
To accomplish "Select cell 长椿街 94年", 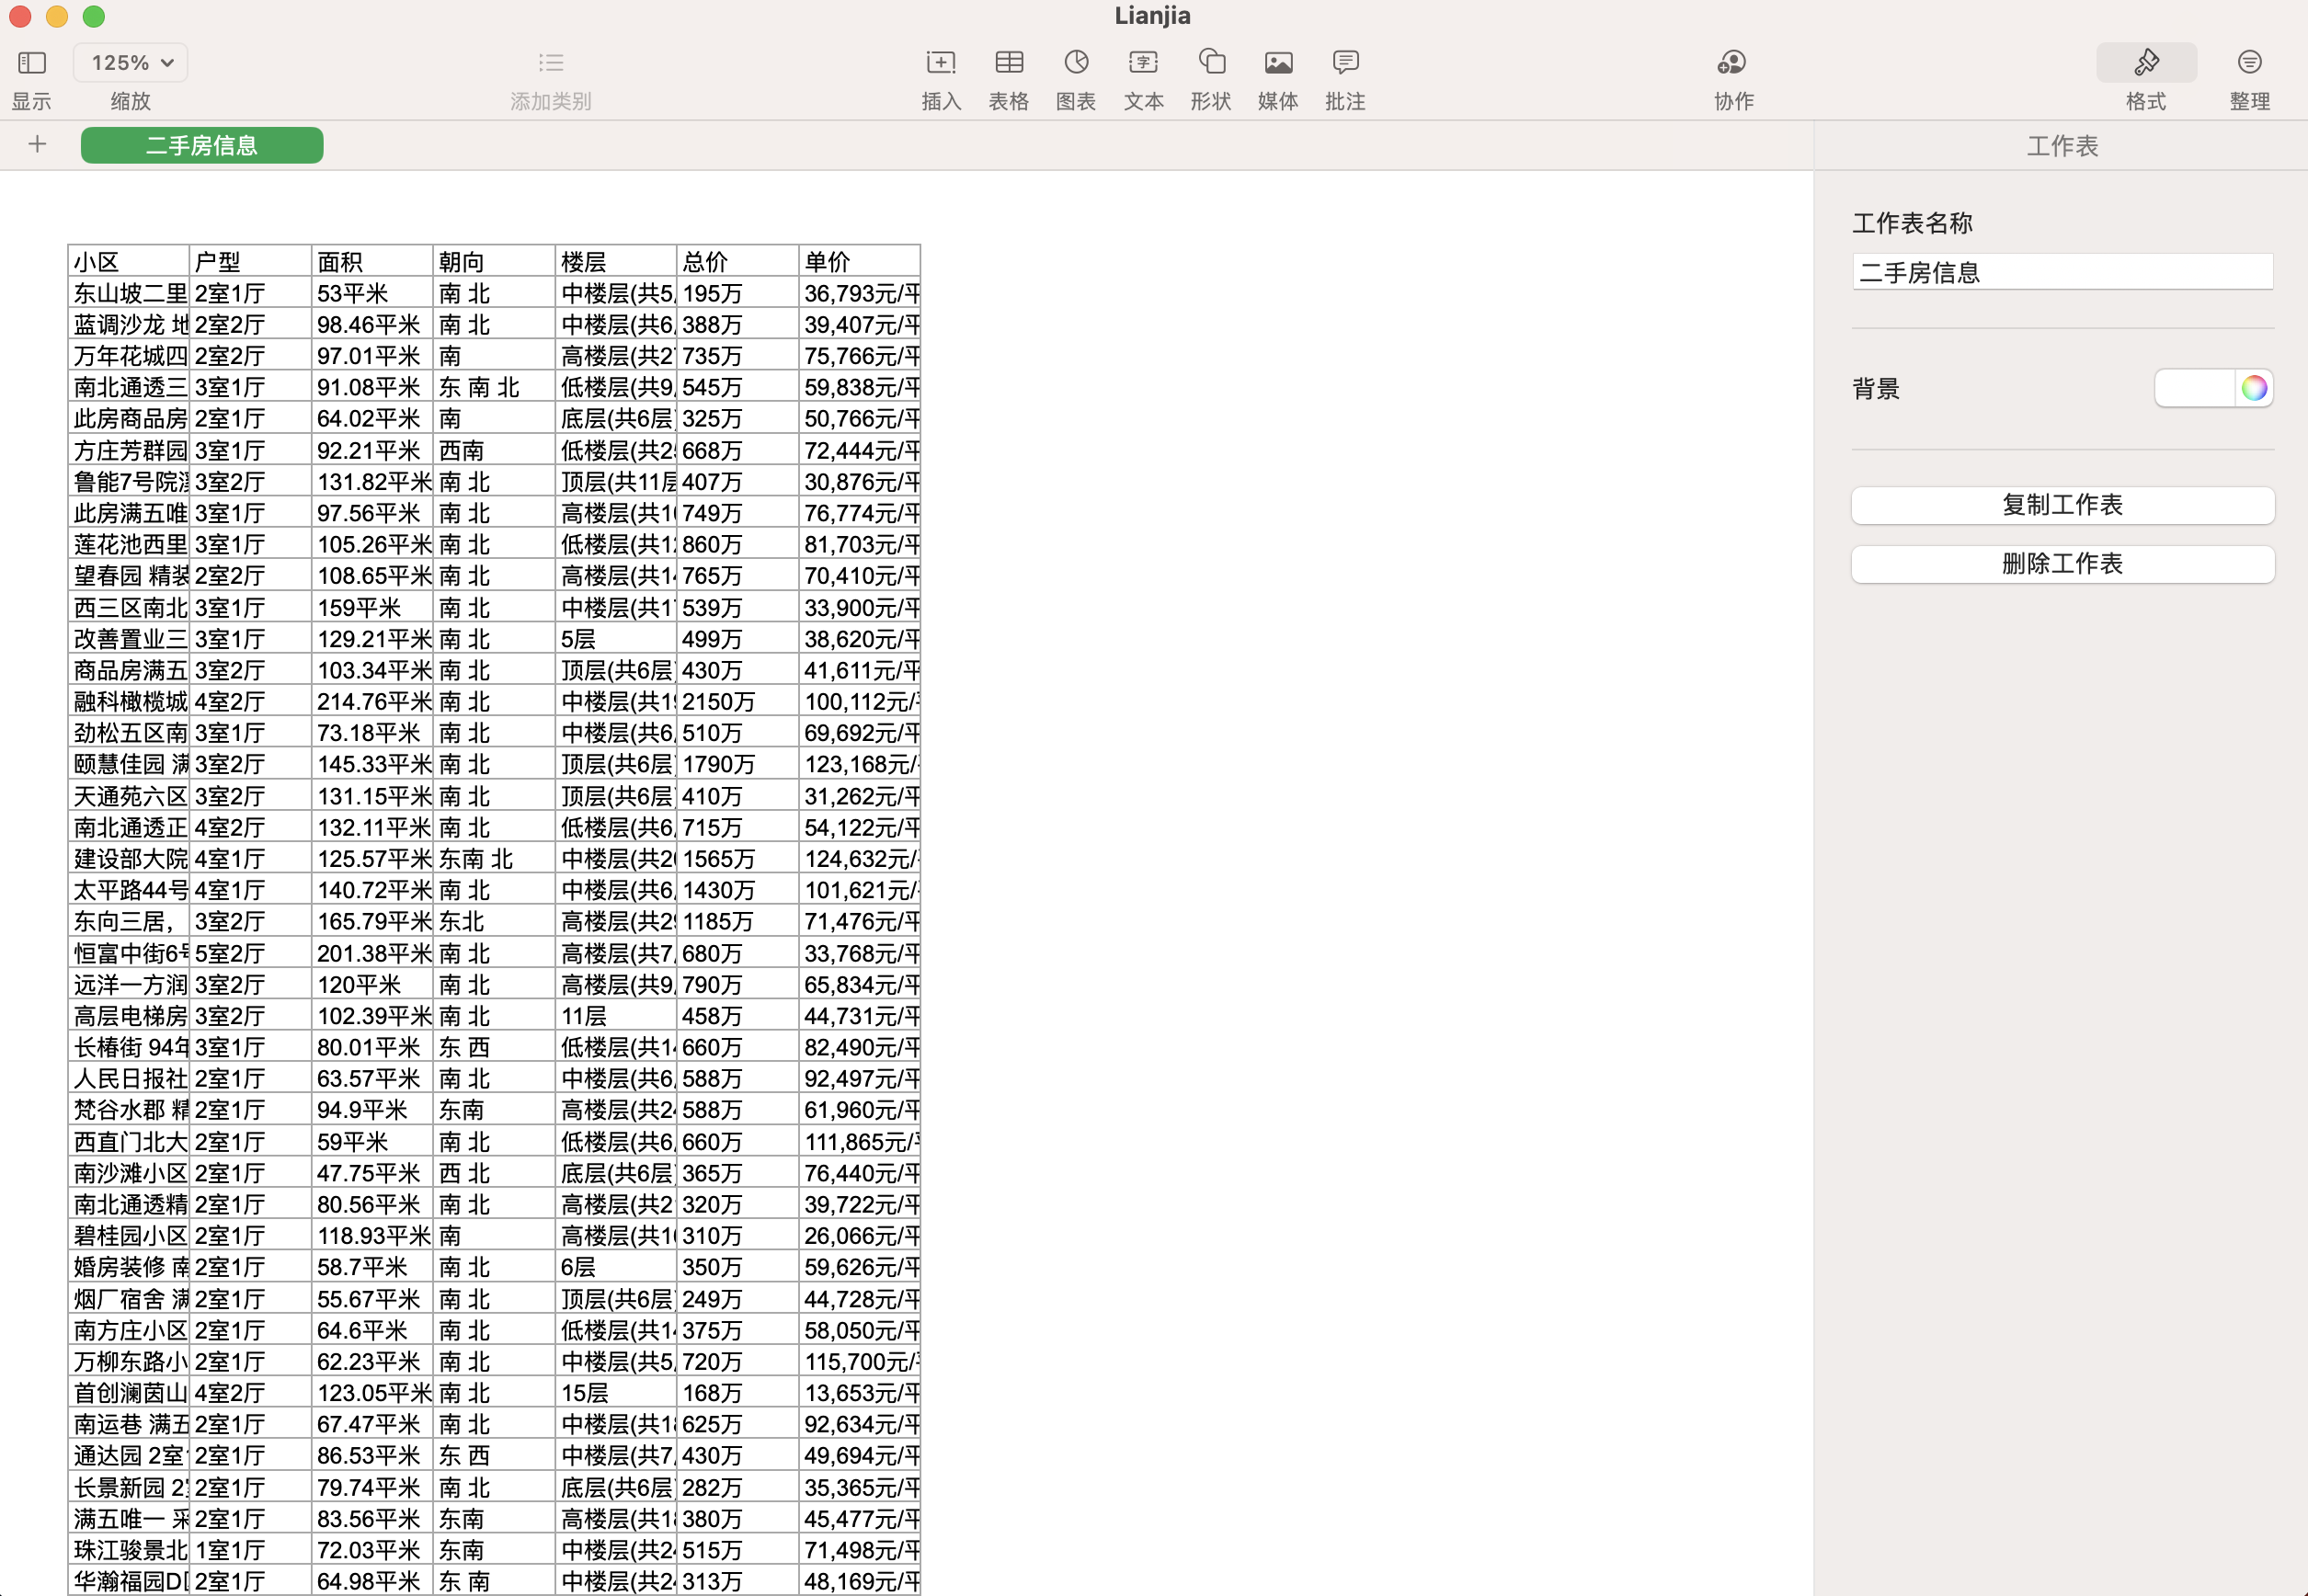I will tap(129, 1047).
